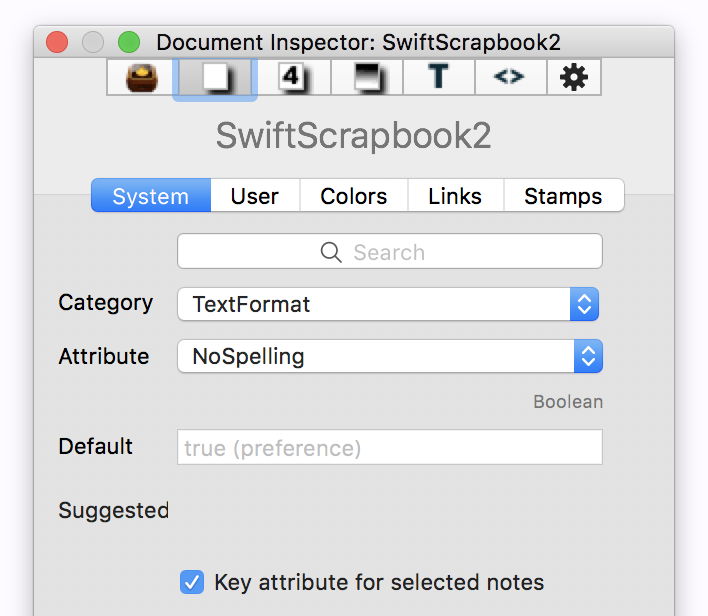
Task: Open the Export inspector angle brackets icon
Action: point(509,77)
